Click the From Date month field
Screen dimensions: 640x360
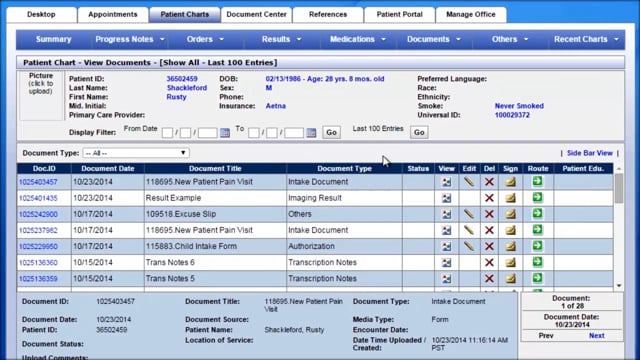pyautogui.click(x=167, y=133)
